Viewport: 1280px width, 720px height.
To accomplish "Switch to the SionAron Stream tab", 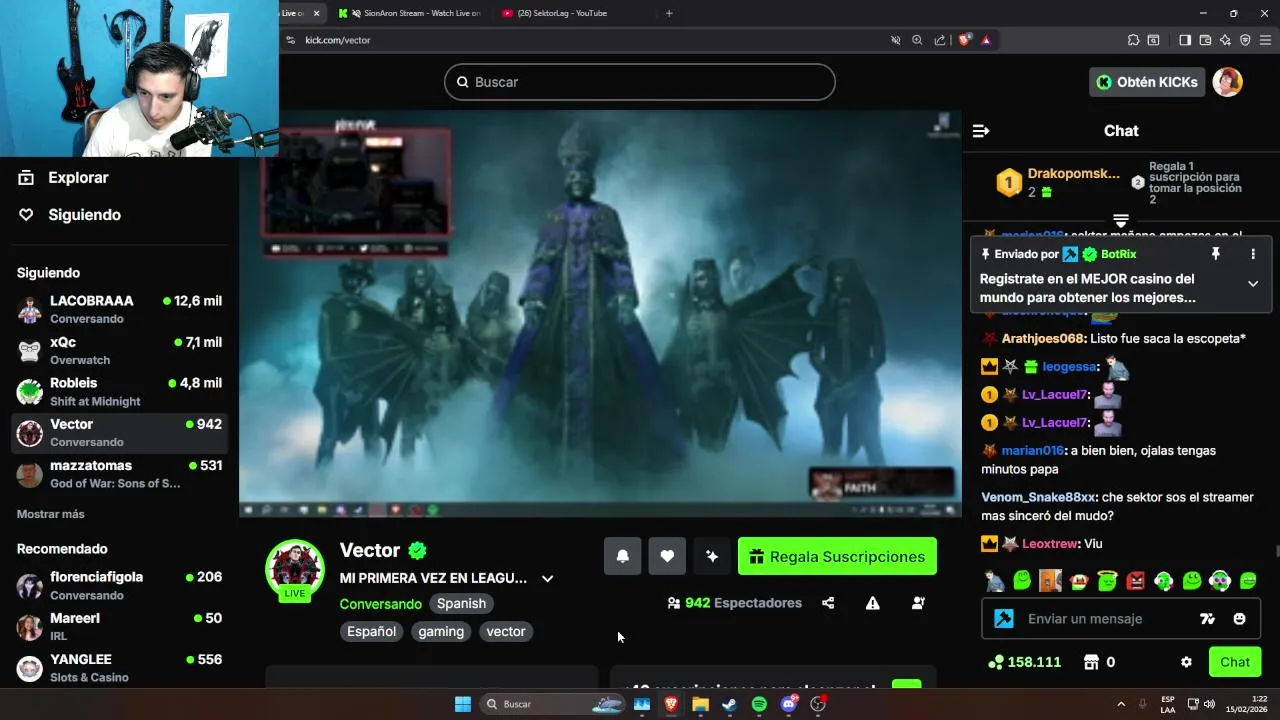I will [410, 13].
